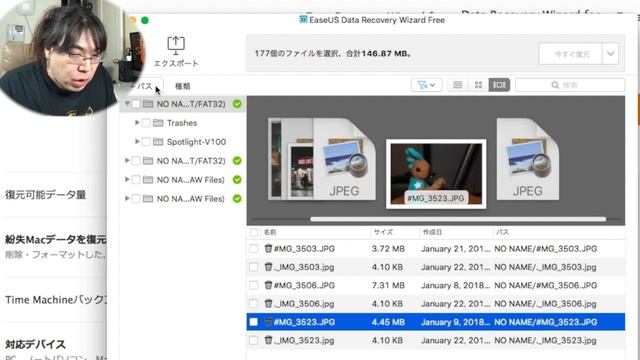This screenshot has height=360, width=640.
Task: Click path NO NAME/#MG_3503.JPG
Action: point(546,249)
